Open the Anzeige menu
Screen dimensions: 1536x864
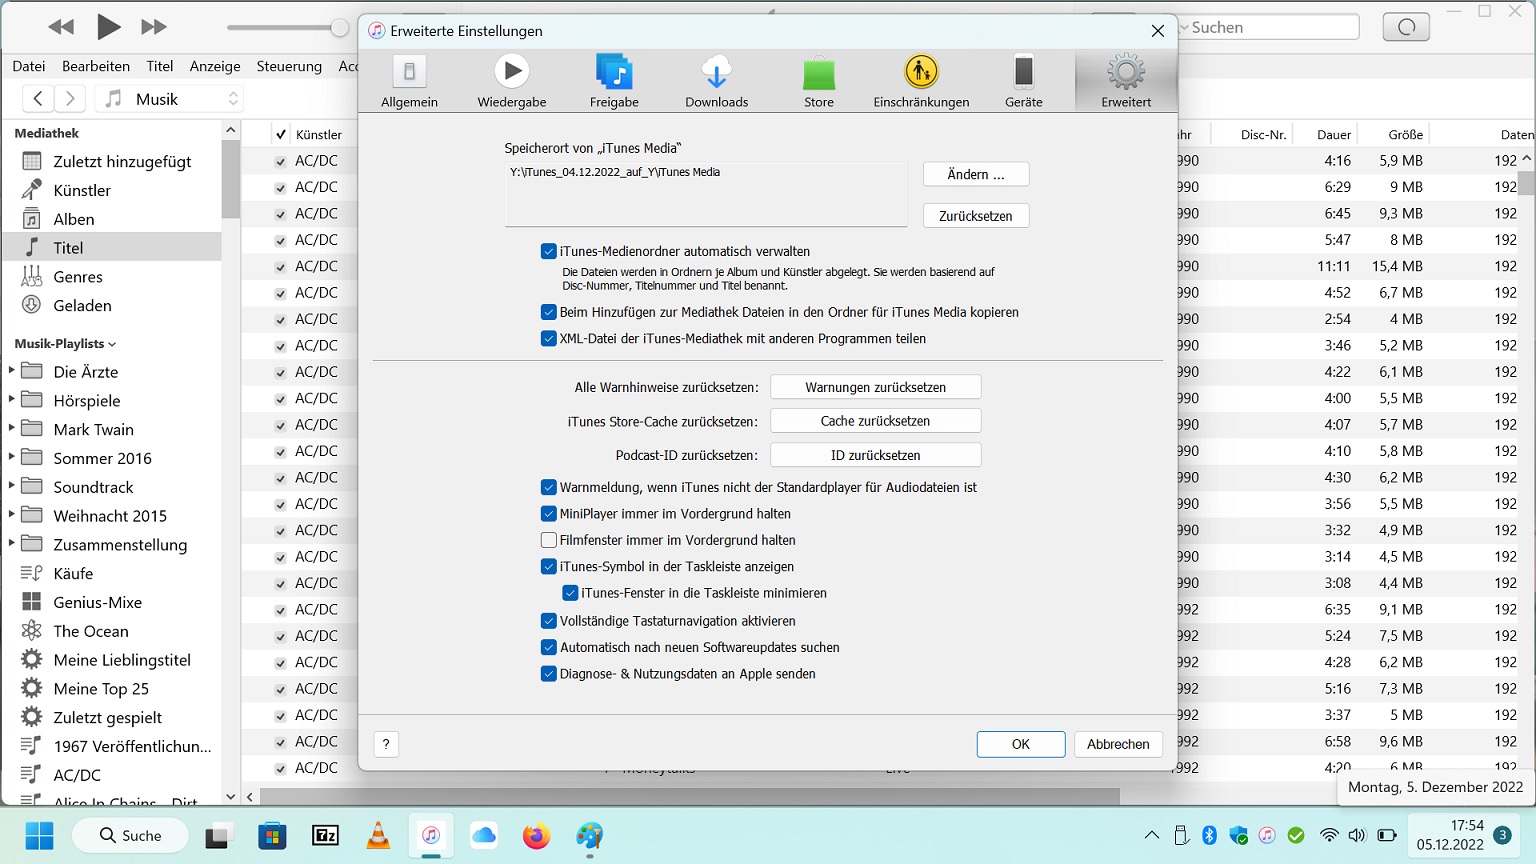(215, 66)
